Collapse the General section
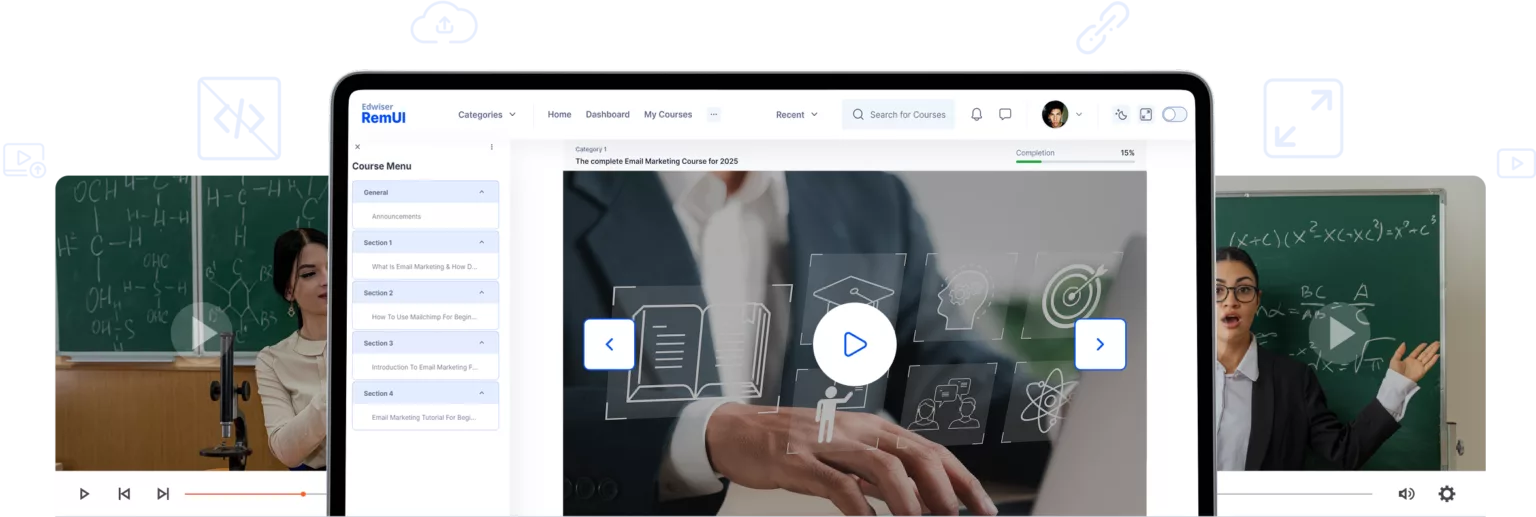The height and width of the screenshot is (517, 1536). click(x=481, y=192)
